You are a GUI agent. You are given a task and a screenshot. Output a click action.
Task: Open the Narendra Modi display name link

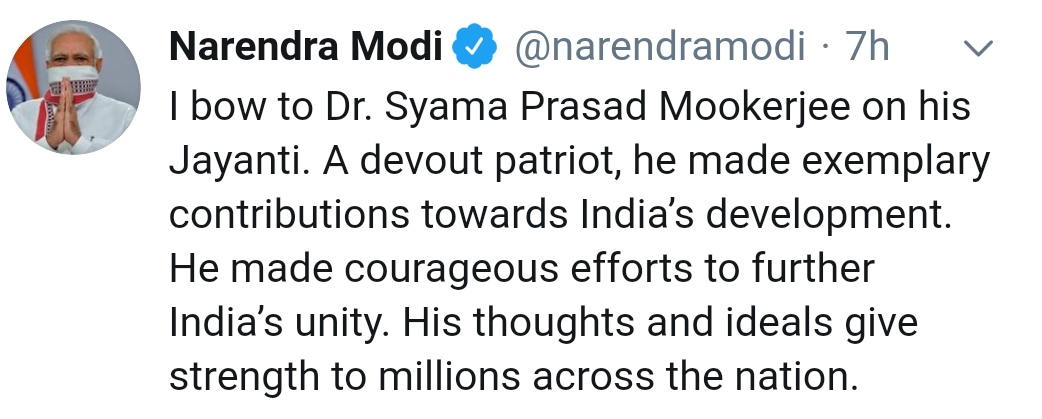[x=306, y=47]
